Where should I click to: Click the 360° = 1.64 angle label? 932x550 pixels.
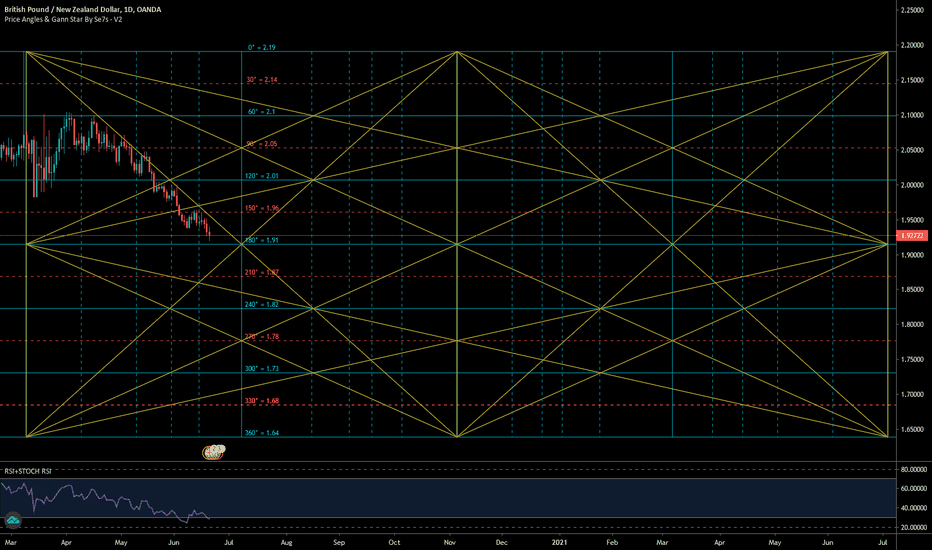point(262,433)
